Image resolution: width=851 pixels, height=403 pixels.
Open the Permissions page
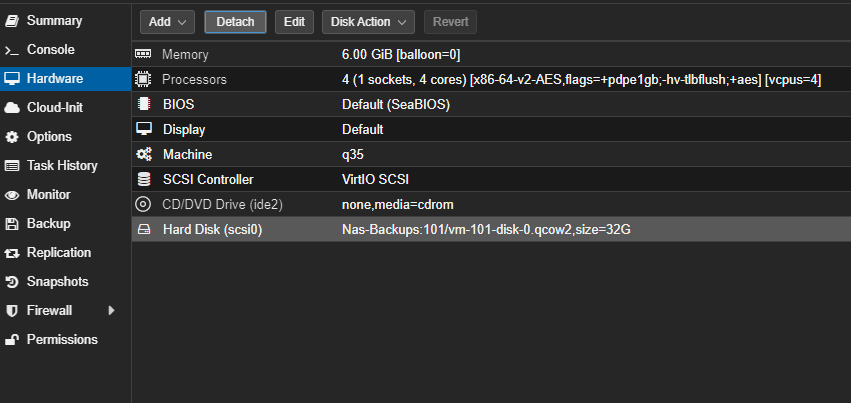(x=62, y=340)
